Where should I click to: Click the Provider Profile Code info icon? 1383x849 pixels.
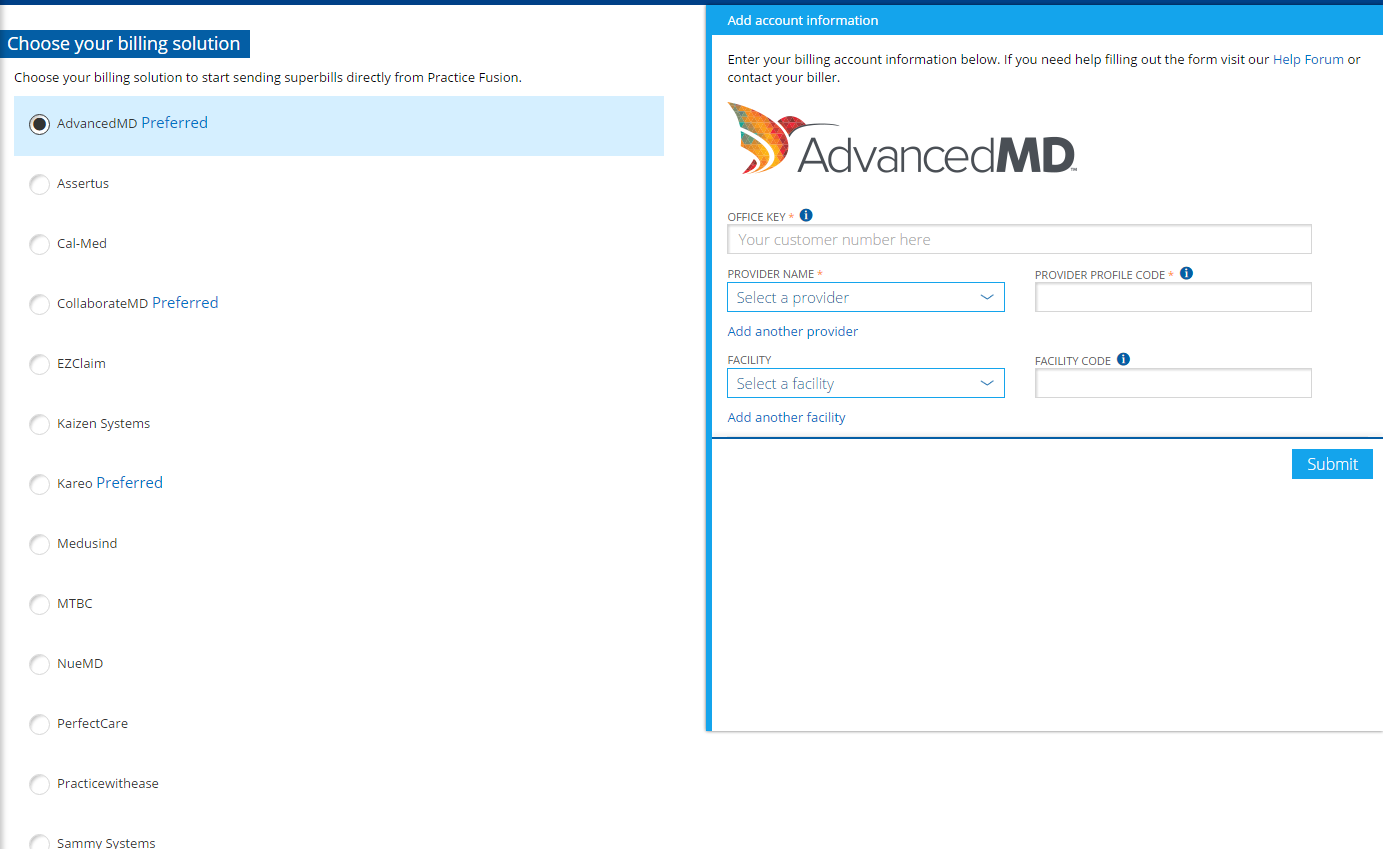(x=1186, y=273)
